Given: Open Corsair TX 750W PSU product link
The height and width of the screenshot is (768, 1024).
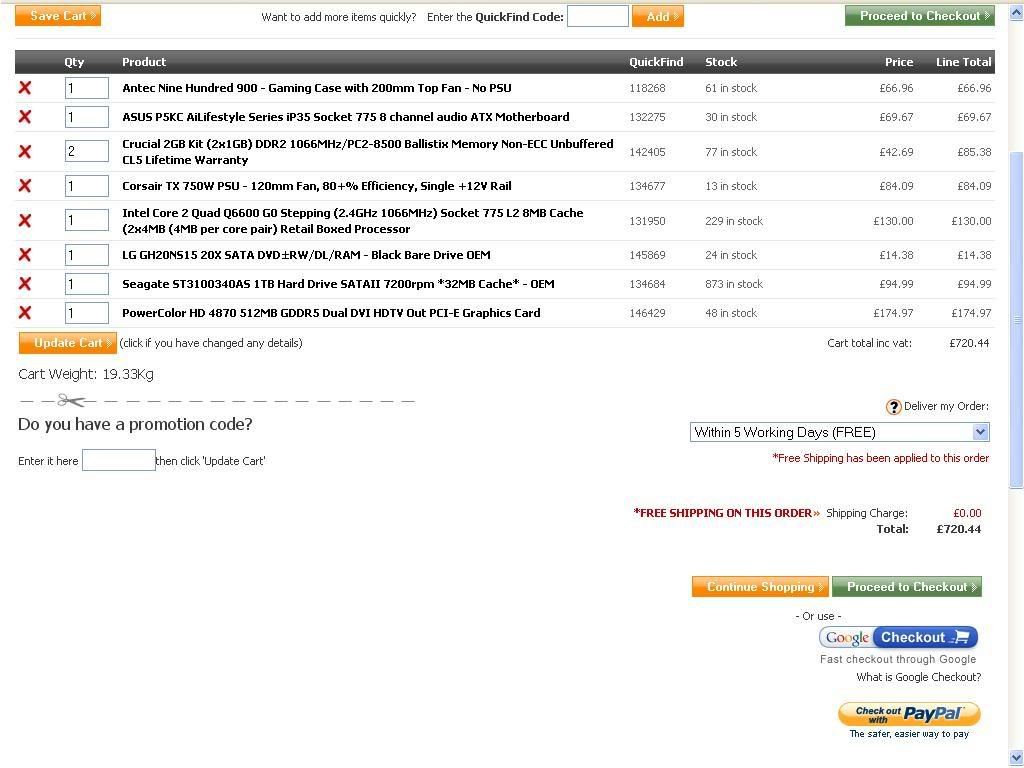Looking at the screenshot, I should click(317, 186).
